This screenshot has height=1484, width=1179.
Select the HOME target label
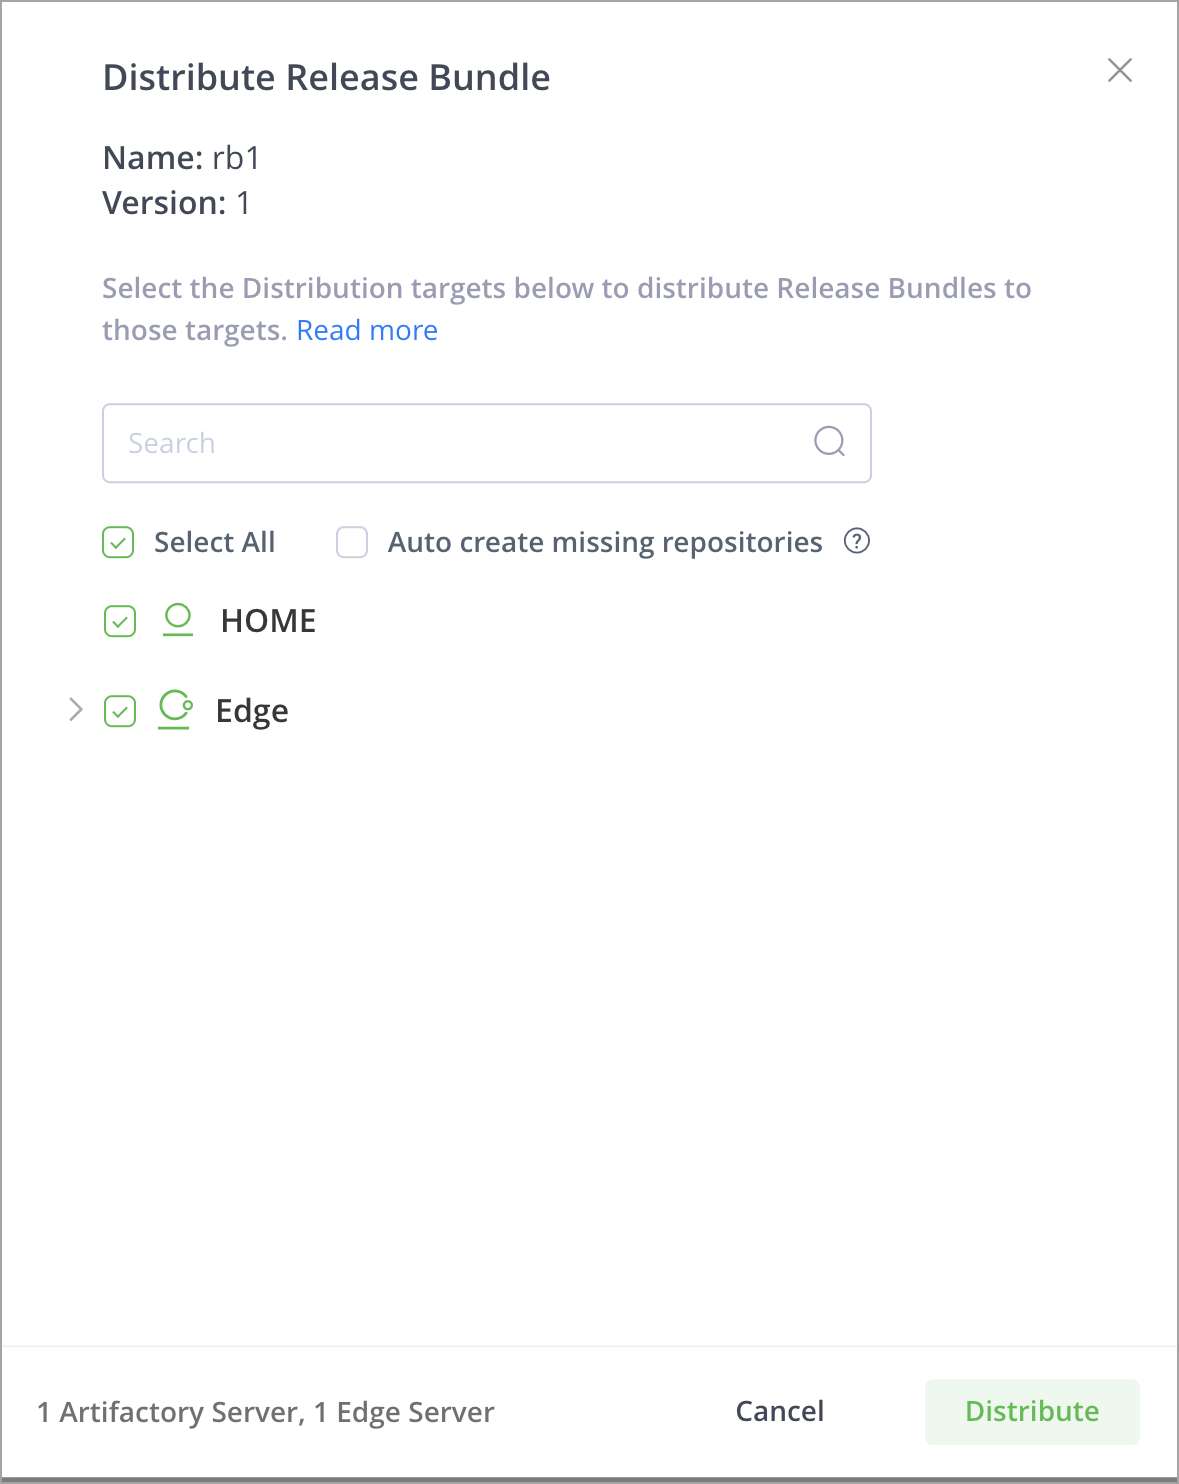pyautogui.click(x=268, y=621)
